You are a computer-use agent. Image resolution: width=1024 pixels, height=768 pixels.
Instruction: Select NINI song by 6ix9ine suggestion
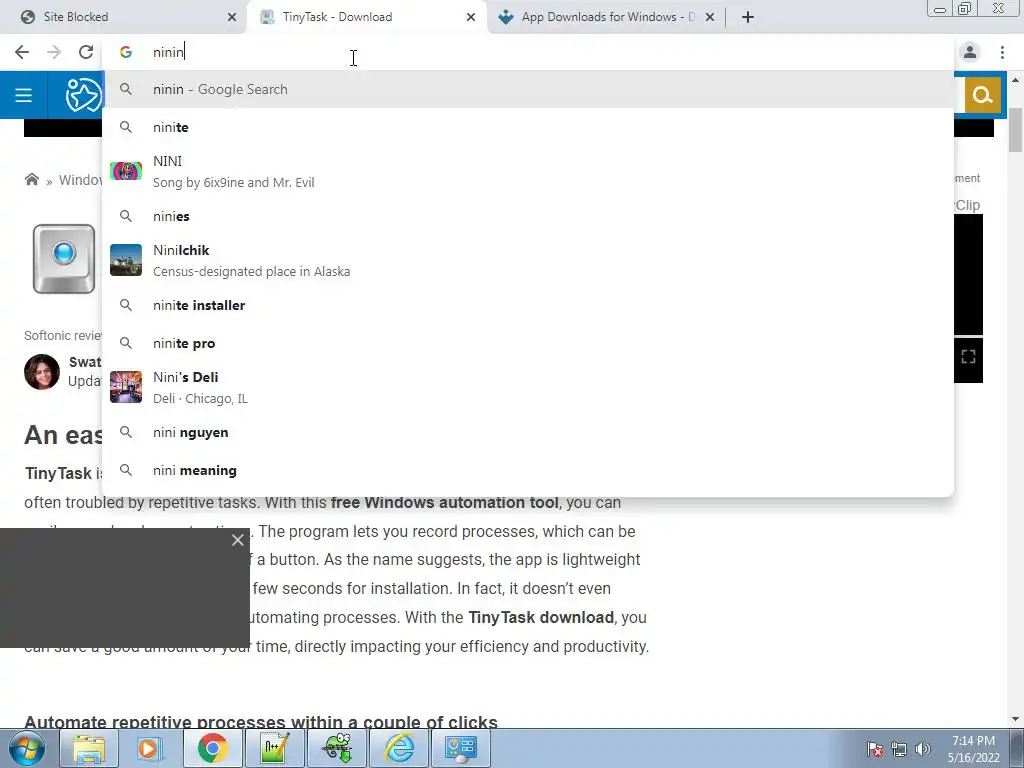[x=528, y=171]
